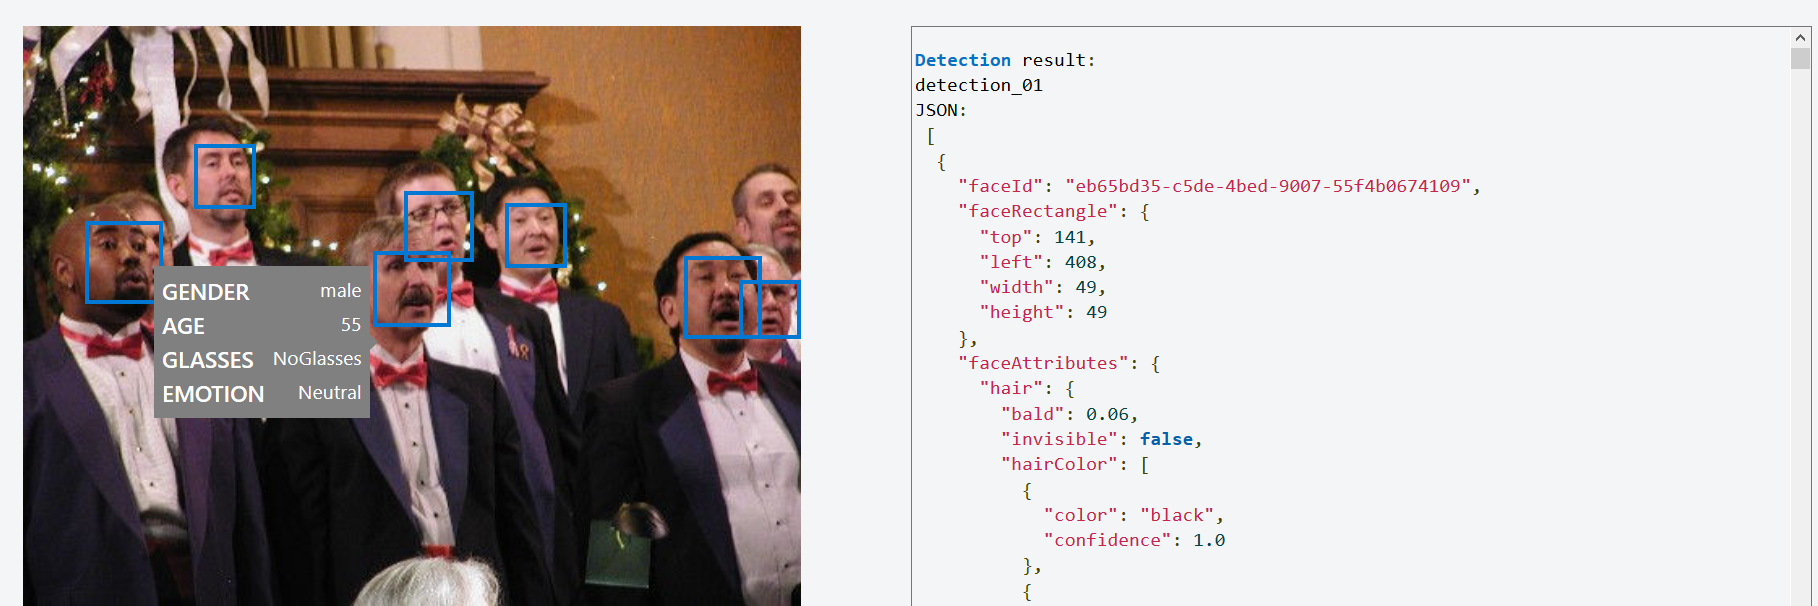Select the face box on the man with glasses
The height and width of the screenshot is (606, 1818).
click(438, 226)
